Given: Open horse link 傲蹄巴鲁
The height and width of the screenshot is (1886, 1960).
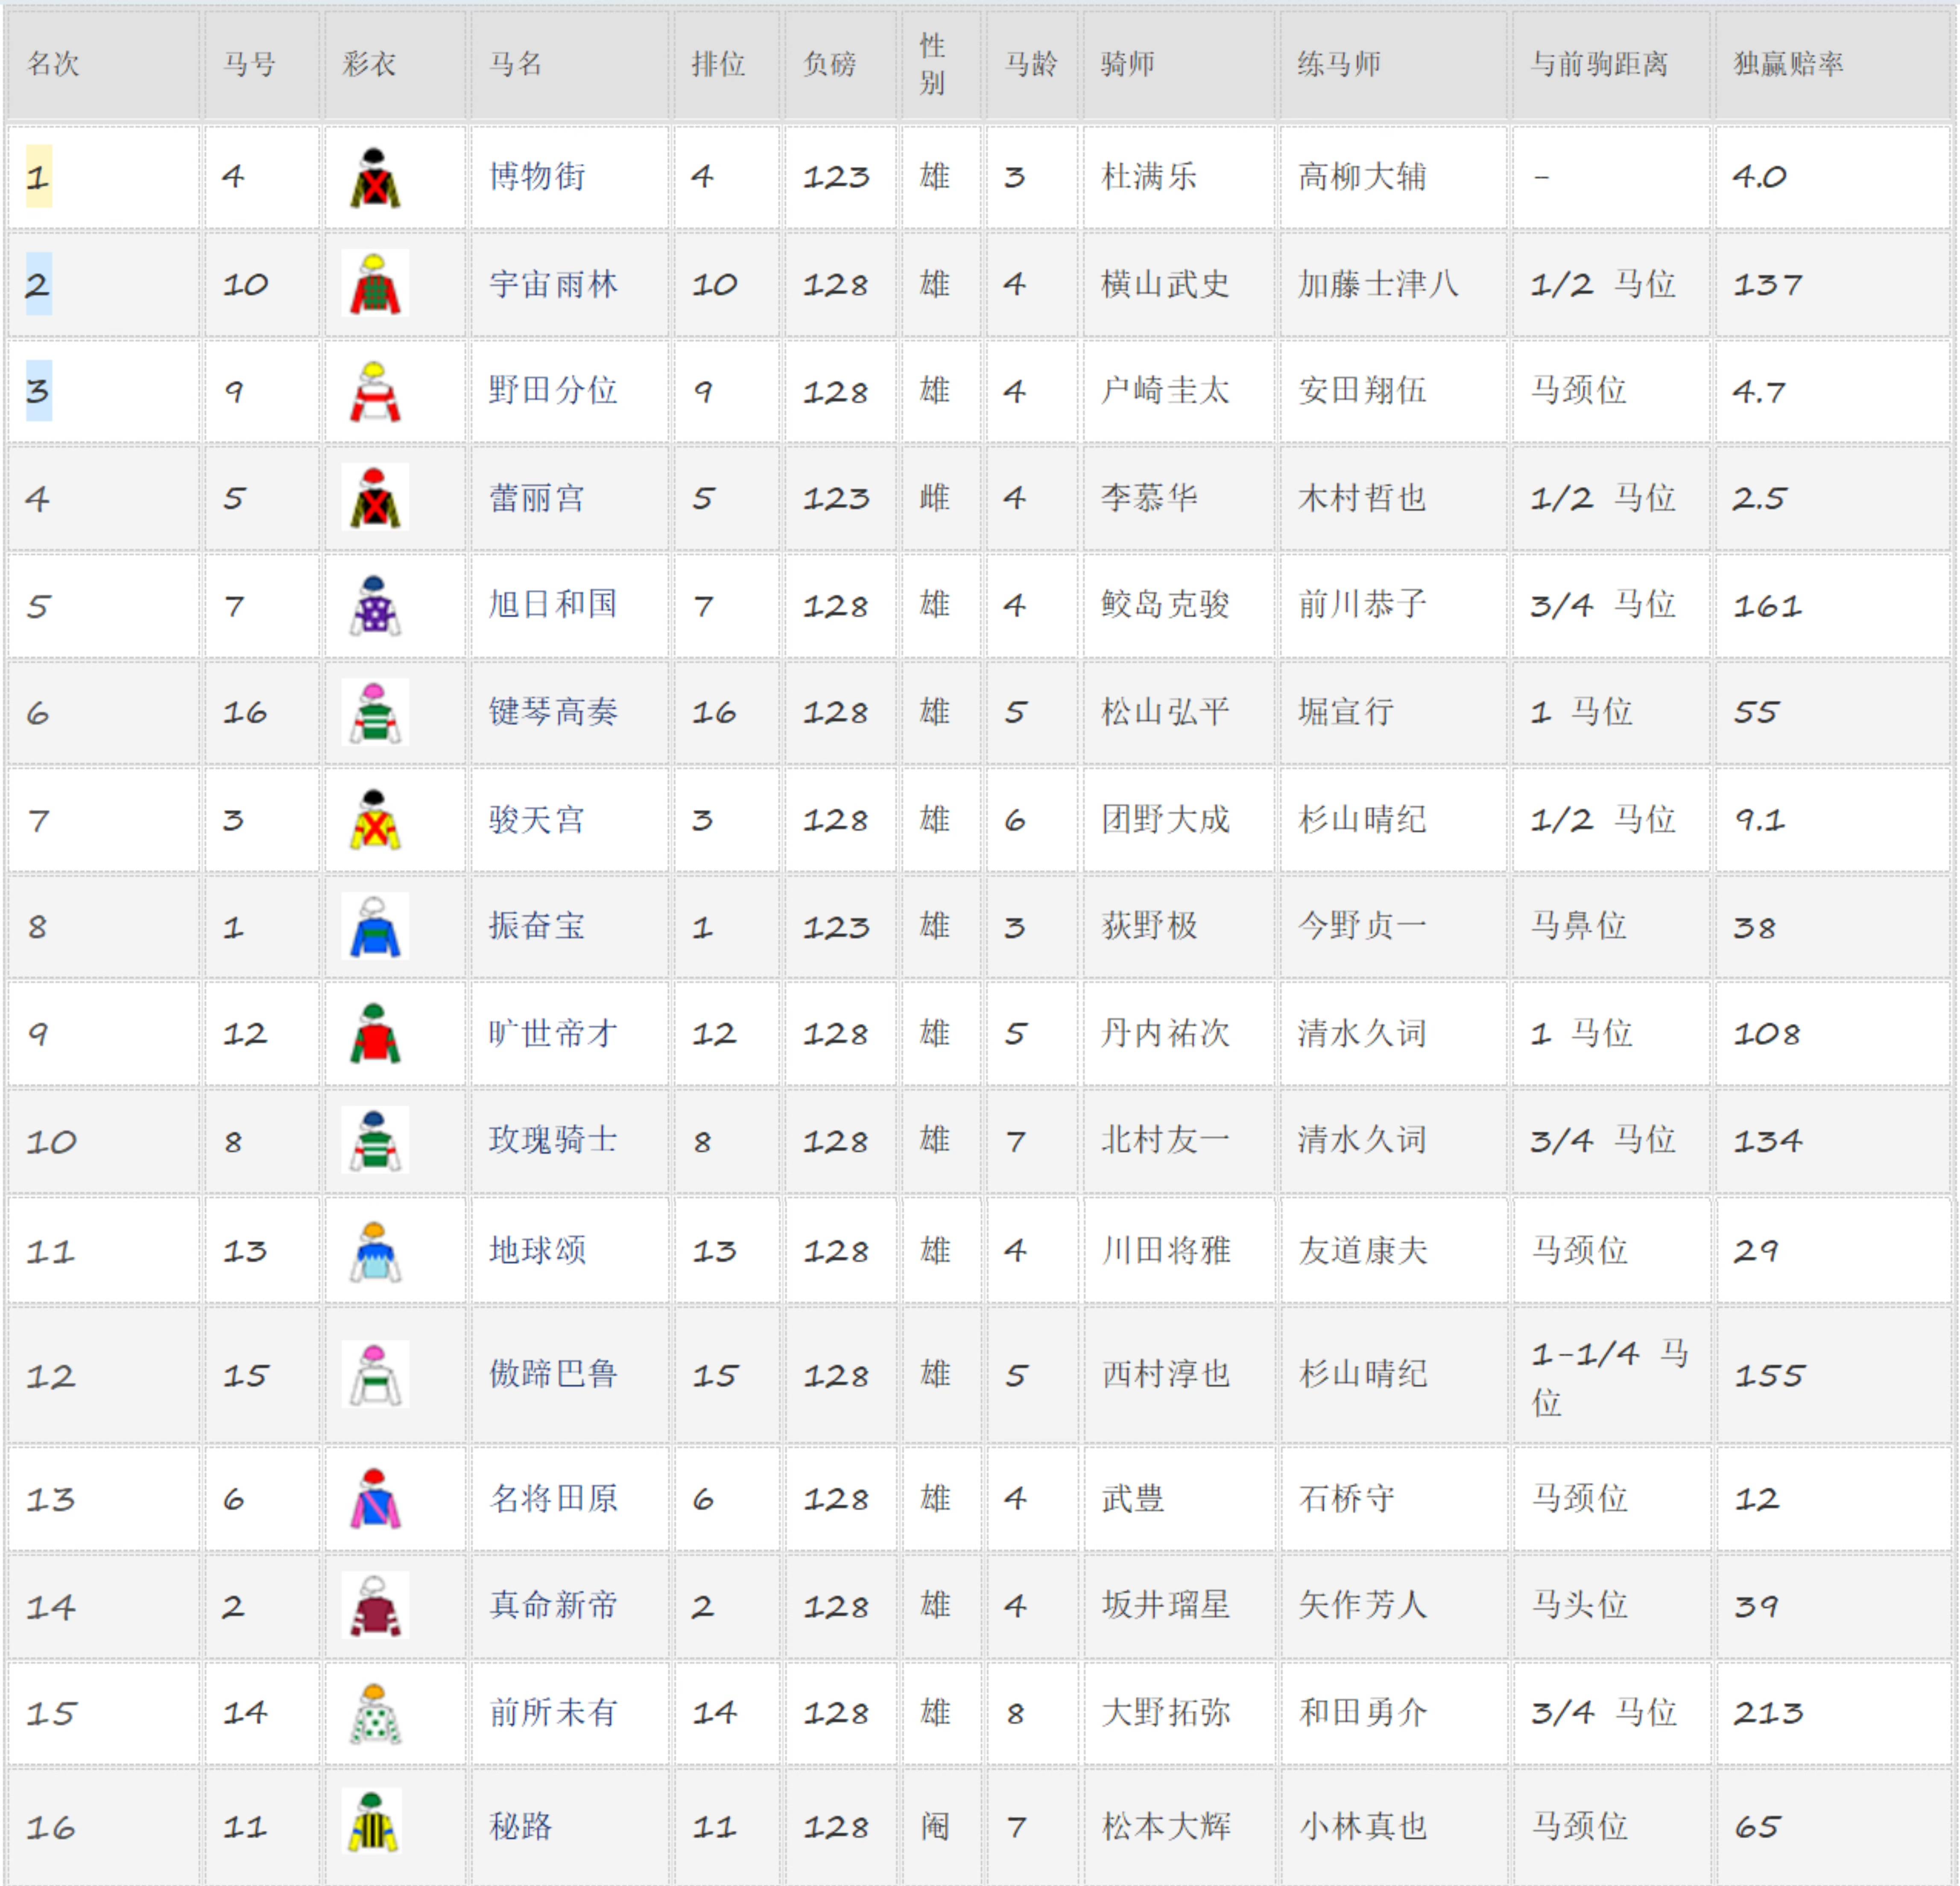Looking at the screenshot, I should [552, 1375].
